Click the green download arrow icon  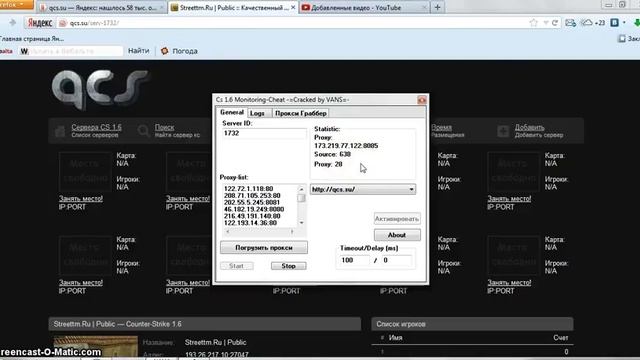click(636, 23)
